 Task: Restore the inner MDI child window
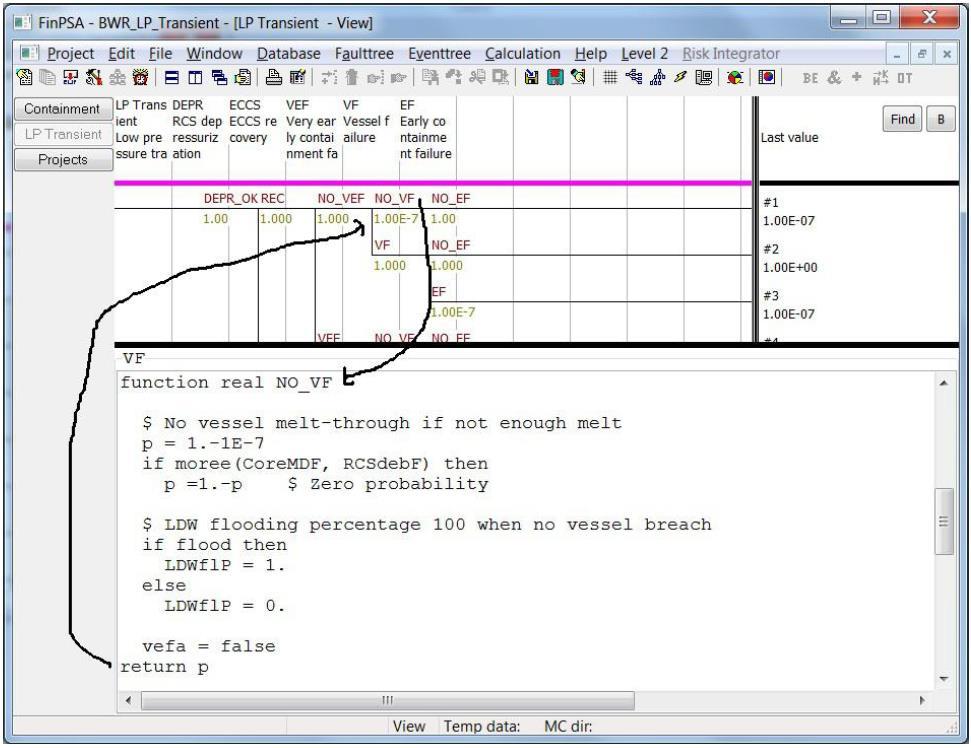tap(922, 54)
